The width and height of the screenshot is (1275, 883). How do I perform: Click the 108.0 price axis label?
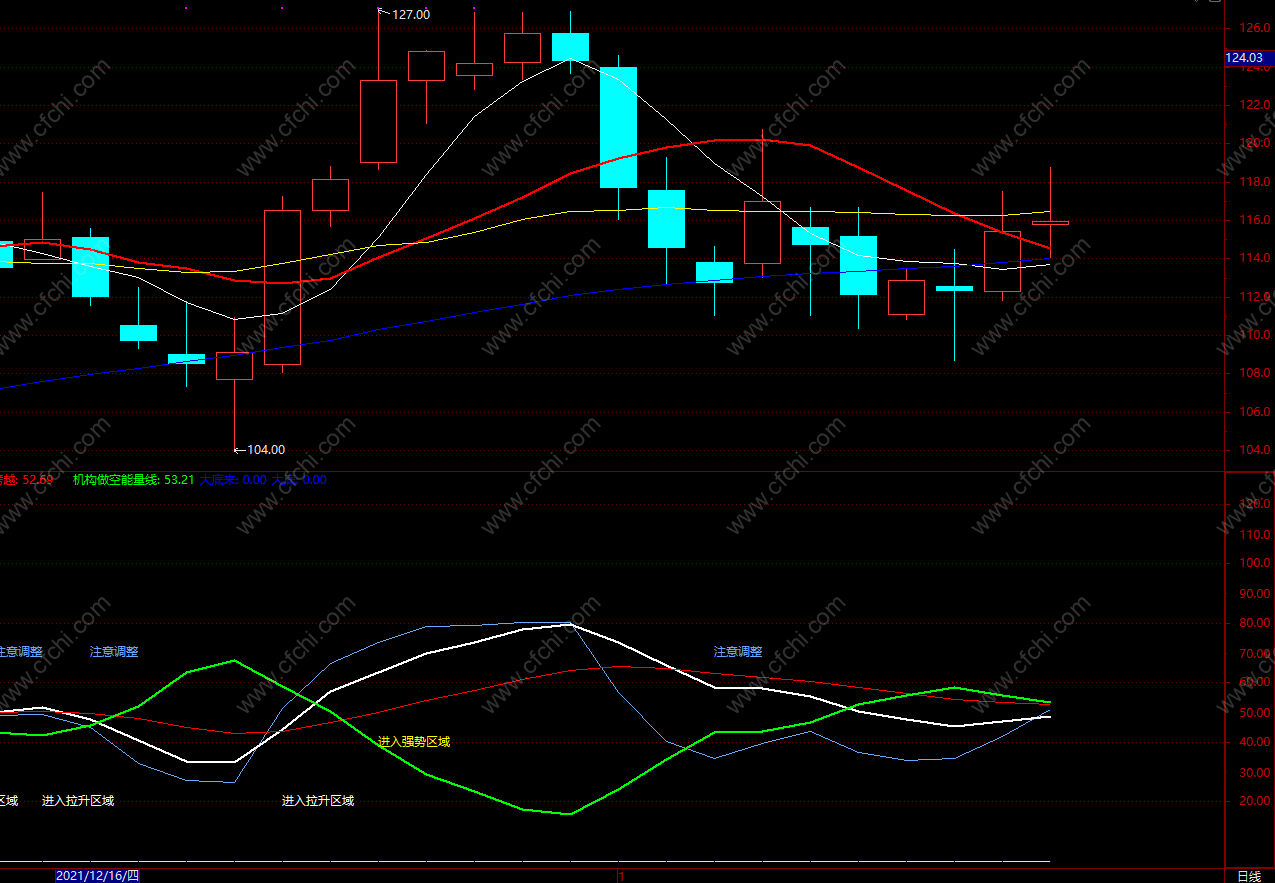tap(1255, 373)
